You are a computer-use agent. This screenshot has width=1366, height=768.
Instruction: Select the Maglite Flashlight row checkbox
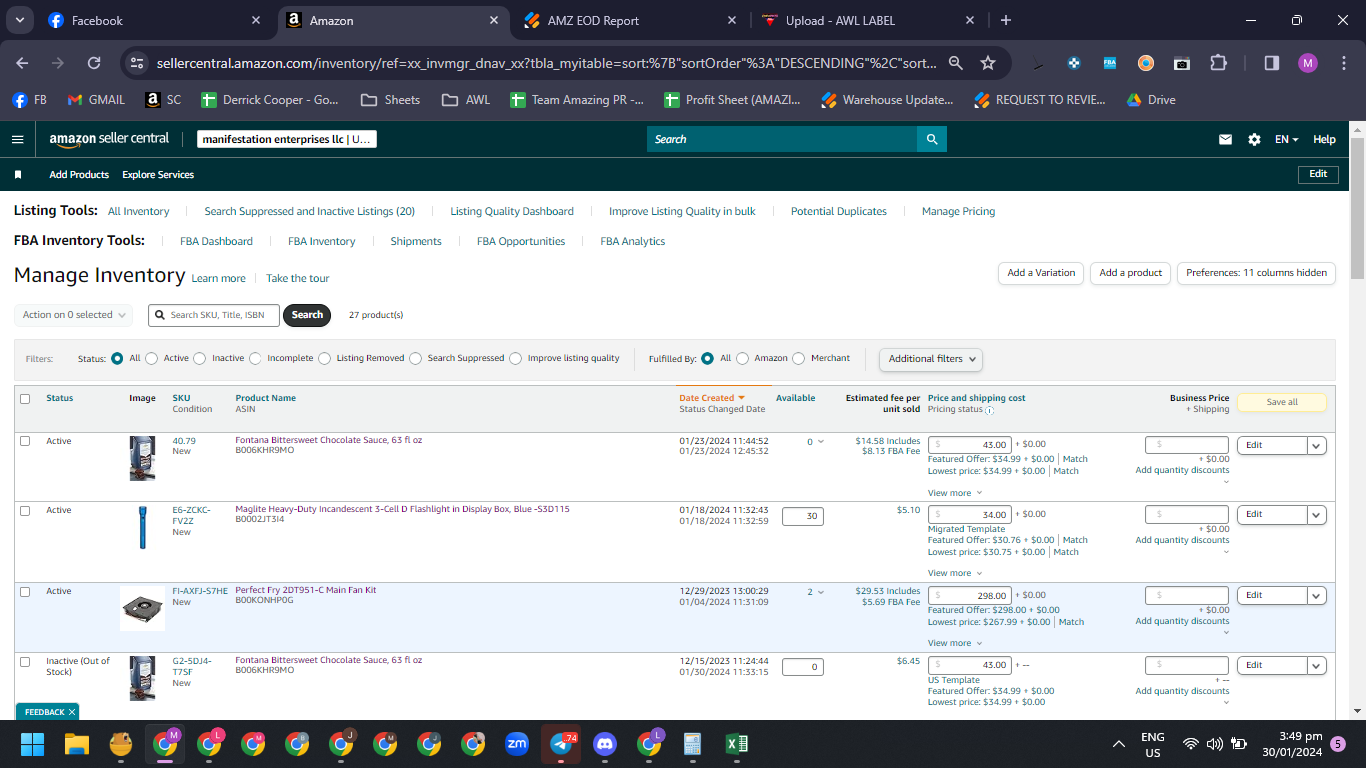point(25,511)
